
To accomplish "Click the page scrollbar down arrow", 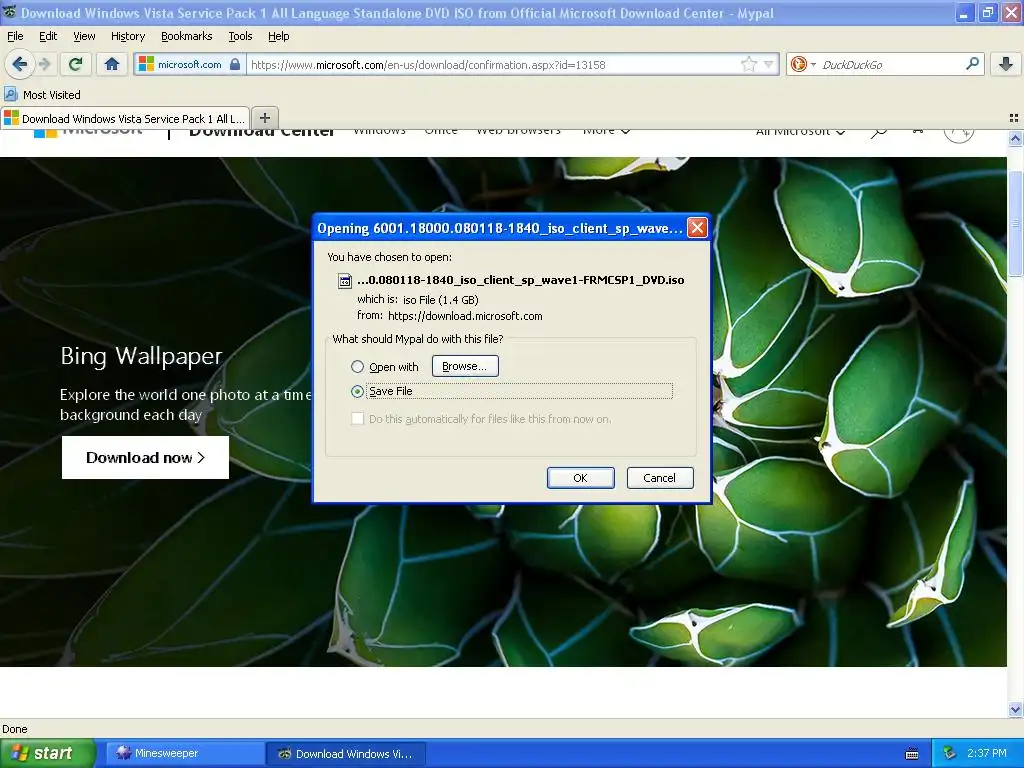I will (x=1015, y=709).
